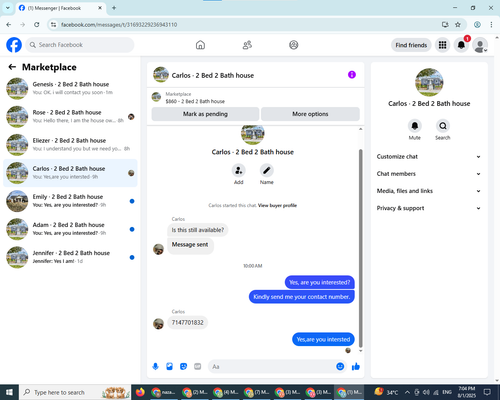Viewport: 500px width, 400px height.
Task: Choose a GIF with the GIF icon
Action: point(198,367)
